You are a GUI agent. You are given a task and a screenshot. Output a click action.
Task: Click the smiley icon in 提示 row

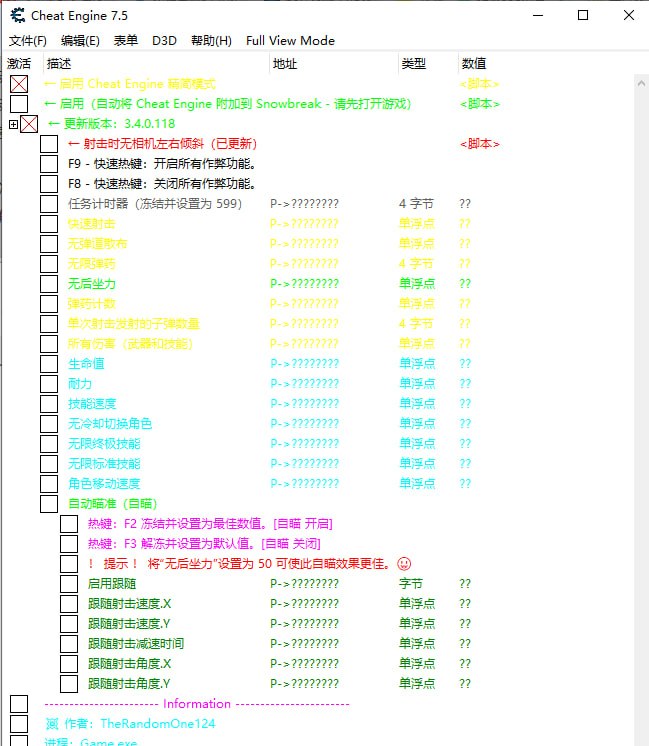pos(404,564)
